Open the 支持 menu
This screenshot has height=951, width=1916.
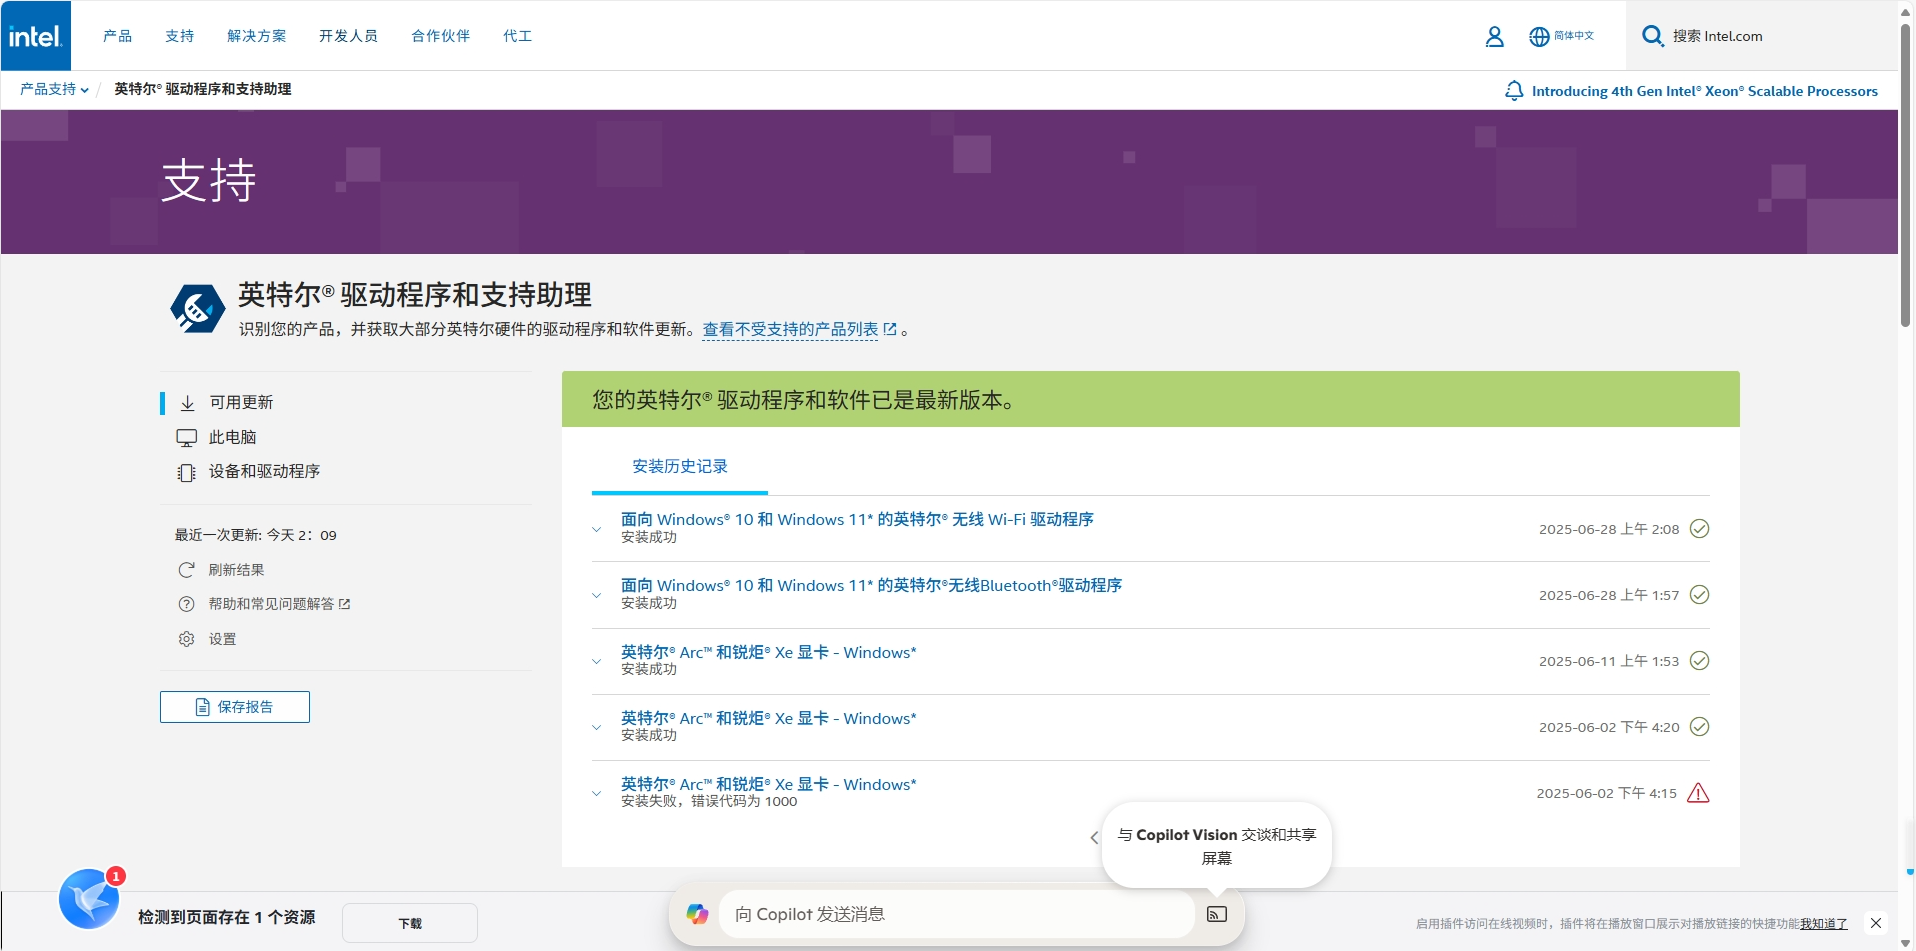tap(180, 36)
